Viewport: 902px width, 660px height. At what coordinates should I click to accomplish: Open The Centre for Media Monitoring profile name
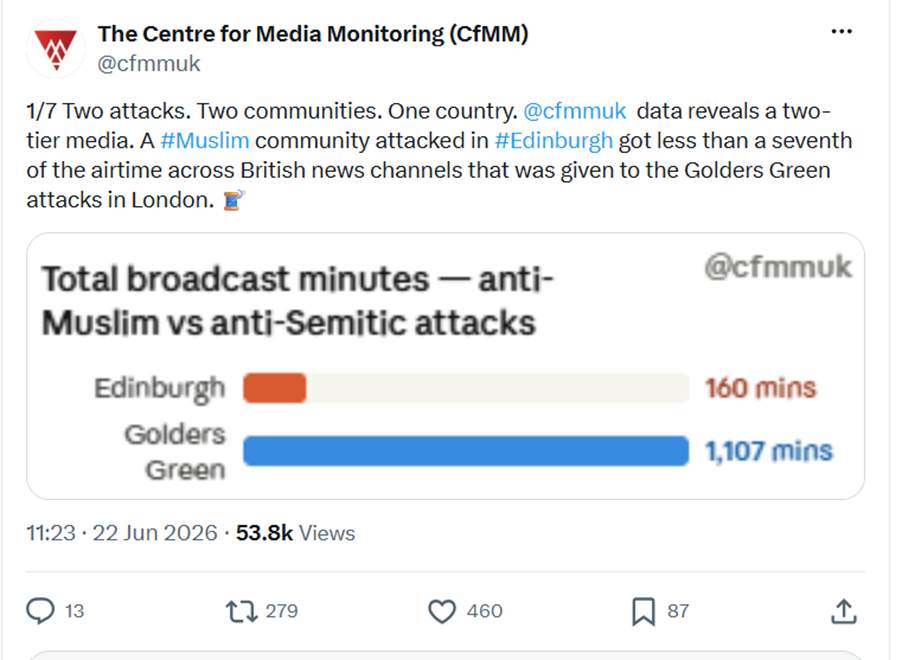coord(313,34)
